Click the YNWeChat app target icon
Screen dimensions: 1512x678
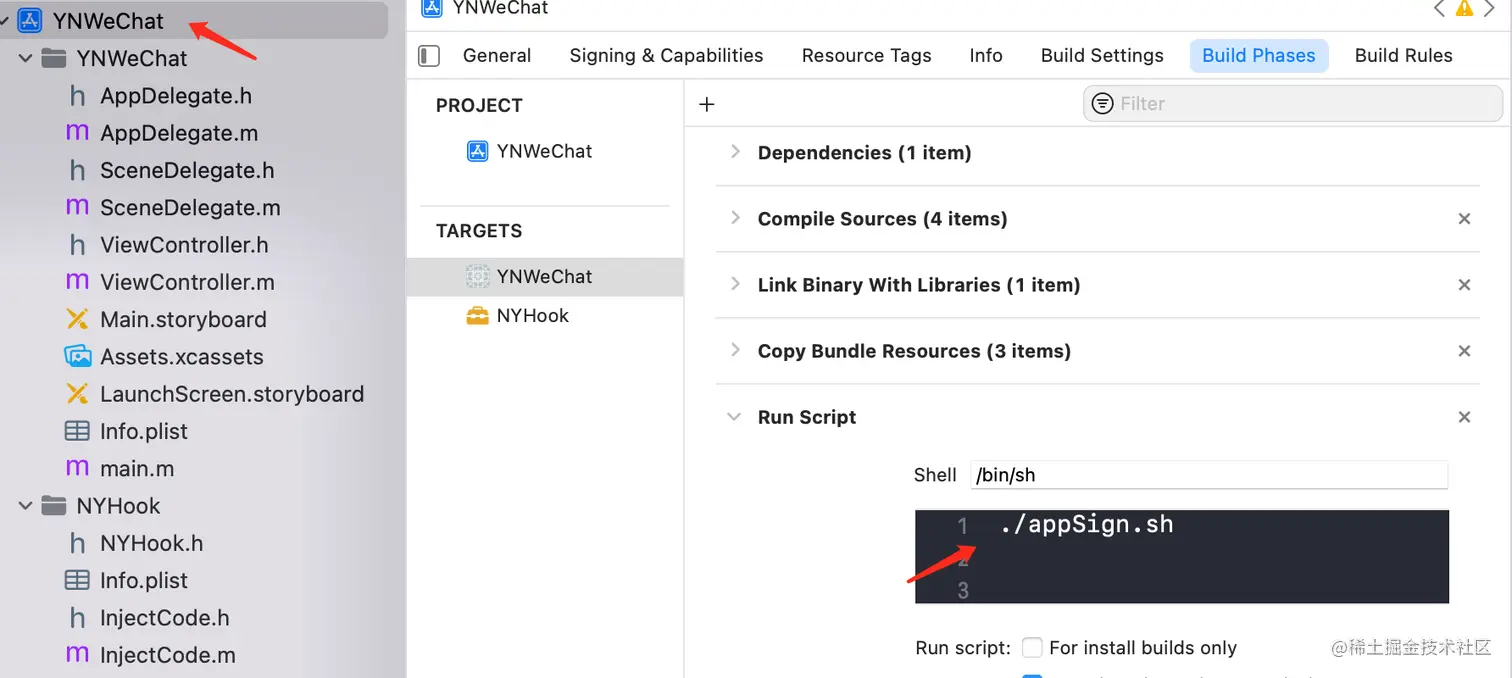pyautogui.click(x=478, y=277)
